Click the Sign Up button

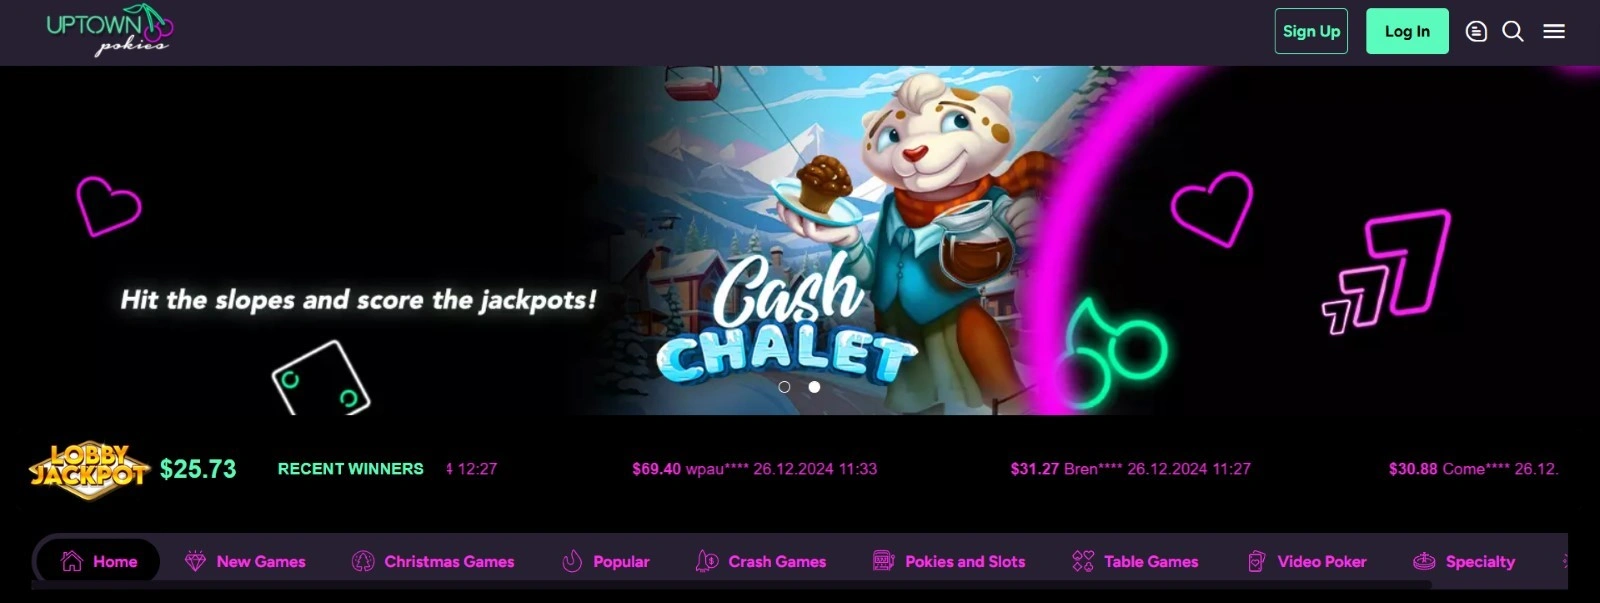[1311, 31]
